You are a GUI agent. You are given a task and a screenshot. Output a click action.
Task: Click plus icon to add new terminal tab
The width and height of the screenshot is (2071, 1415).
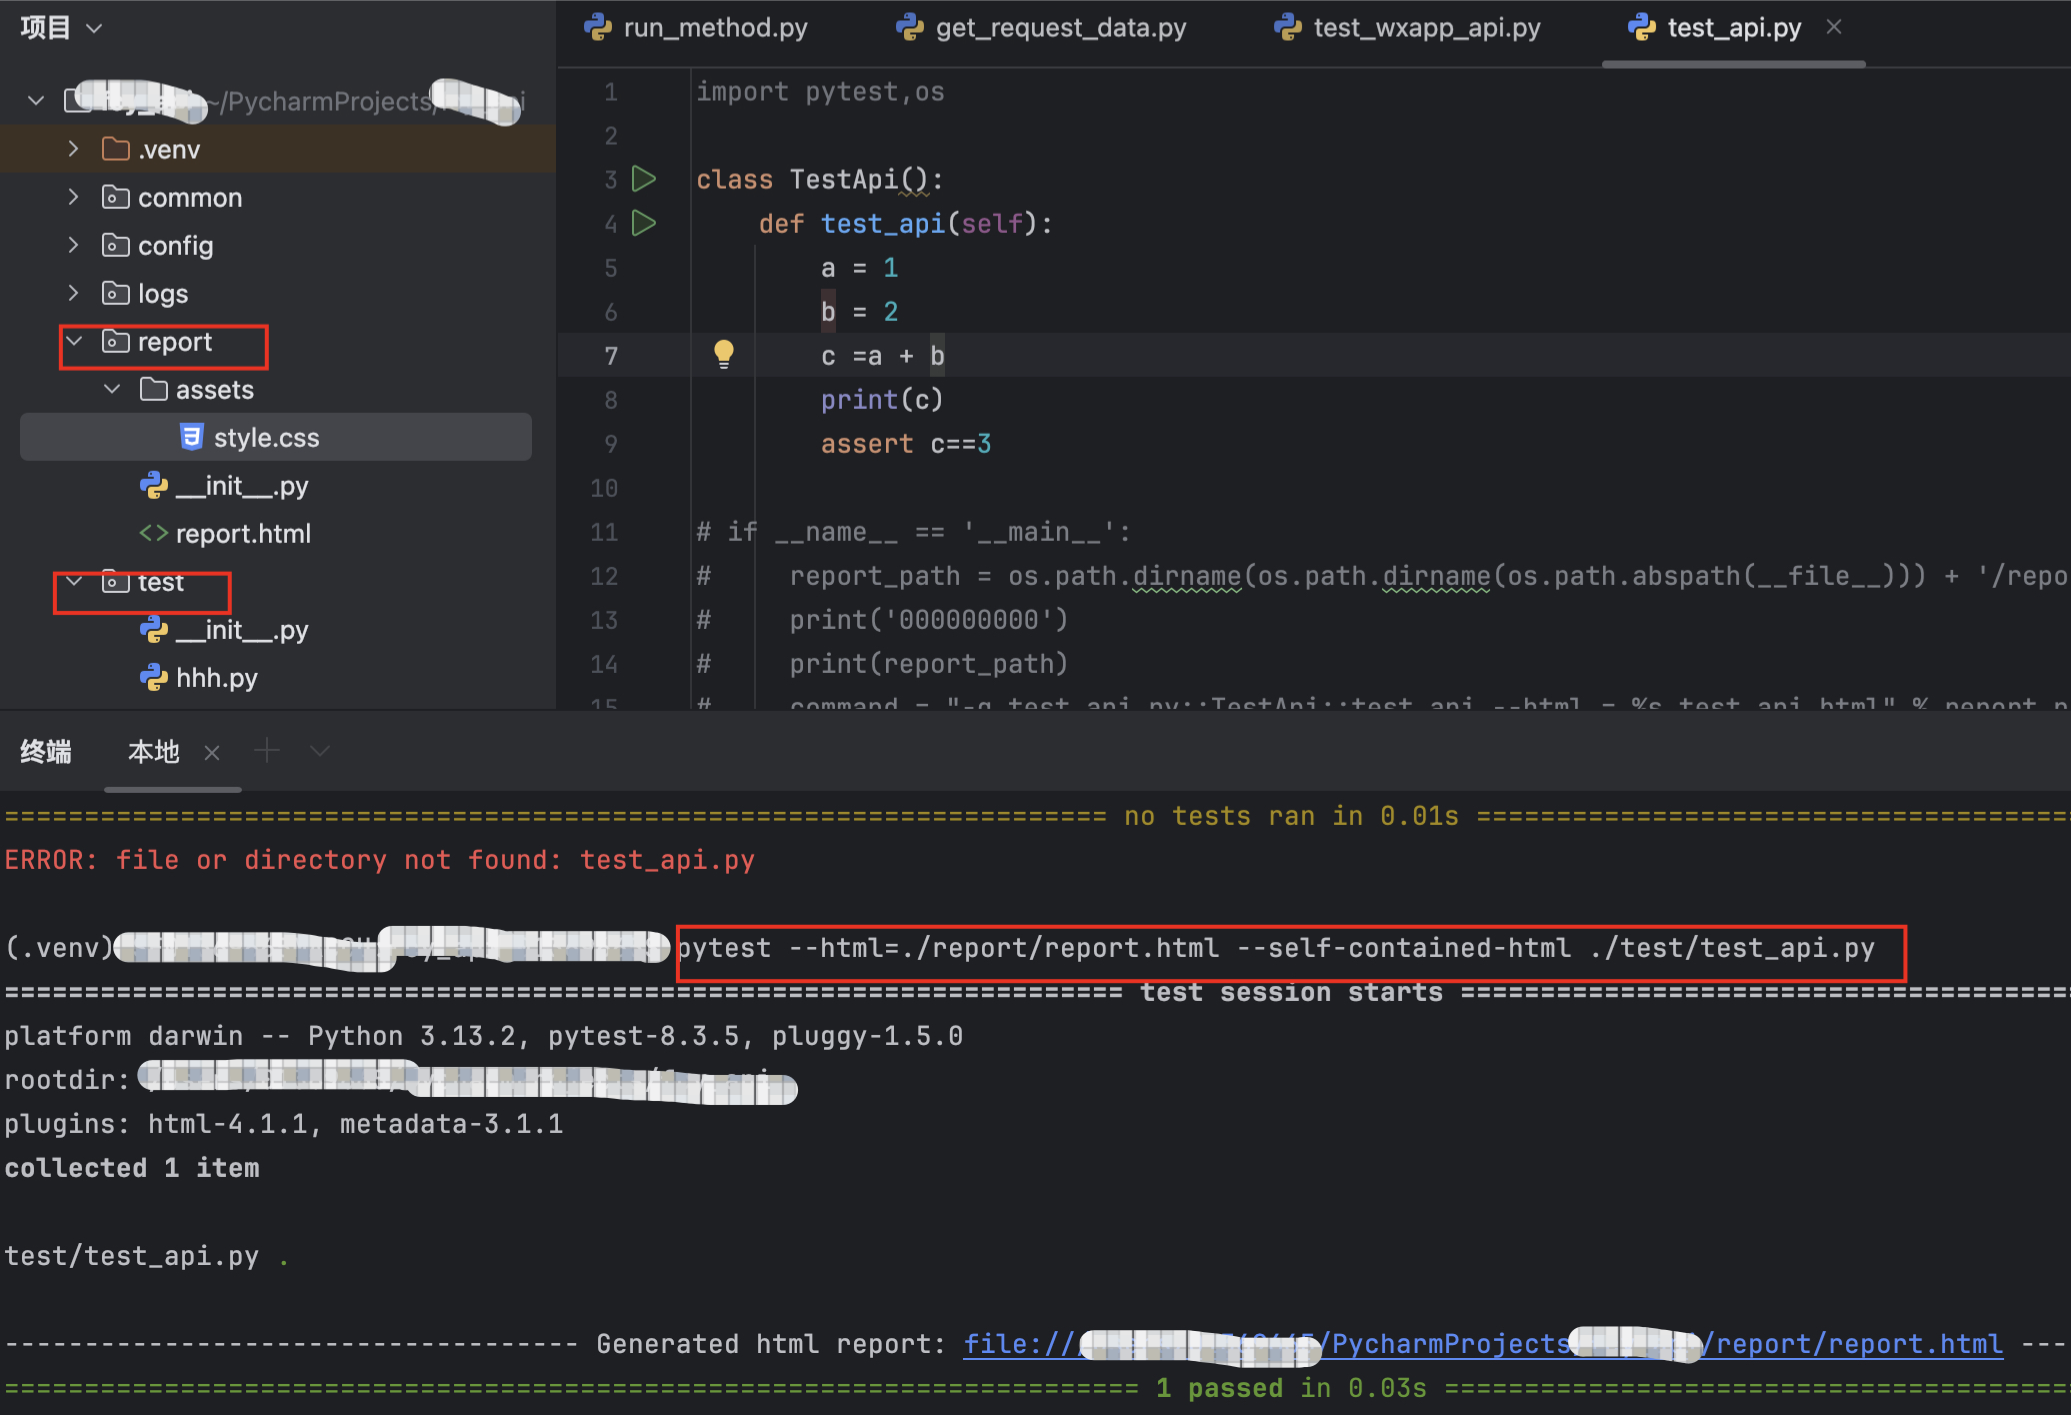point(267,751)
